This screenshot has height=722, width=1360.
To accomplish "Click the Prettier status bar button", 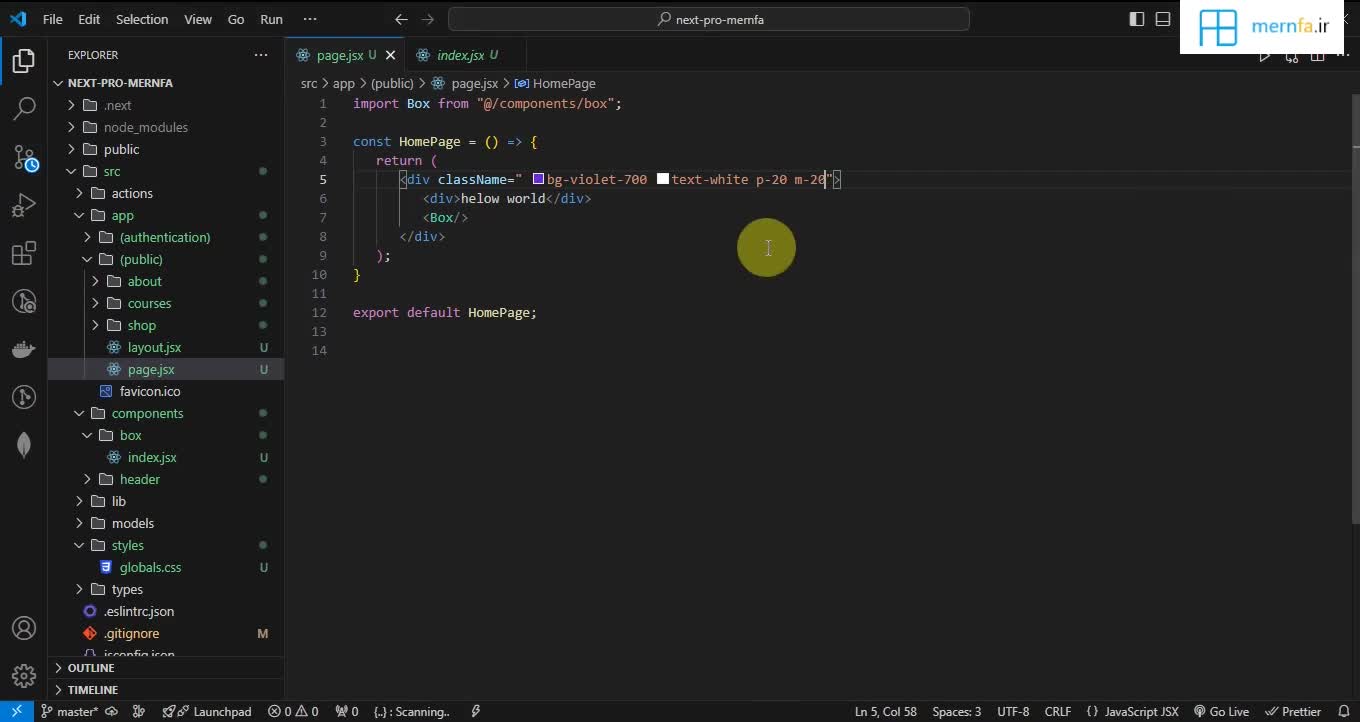I will [x=1294, y=711].
